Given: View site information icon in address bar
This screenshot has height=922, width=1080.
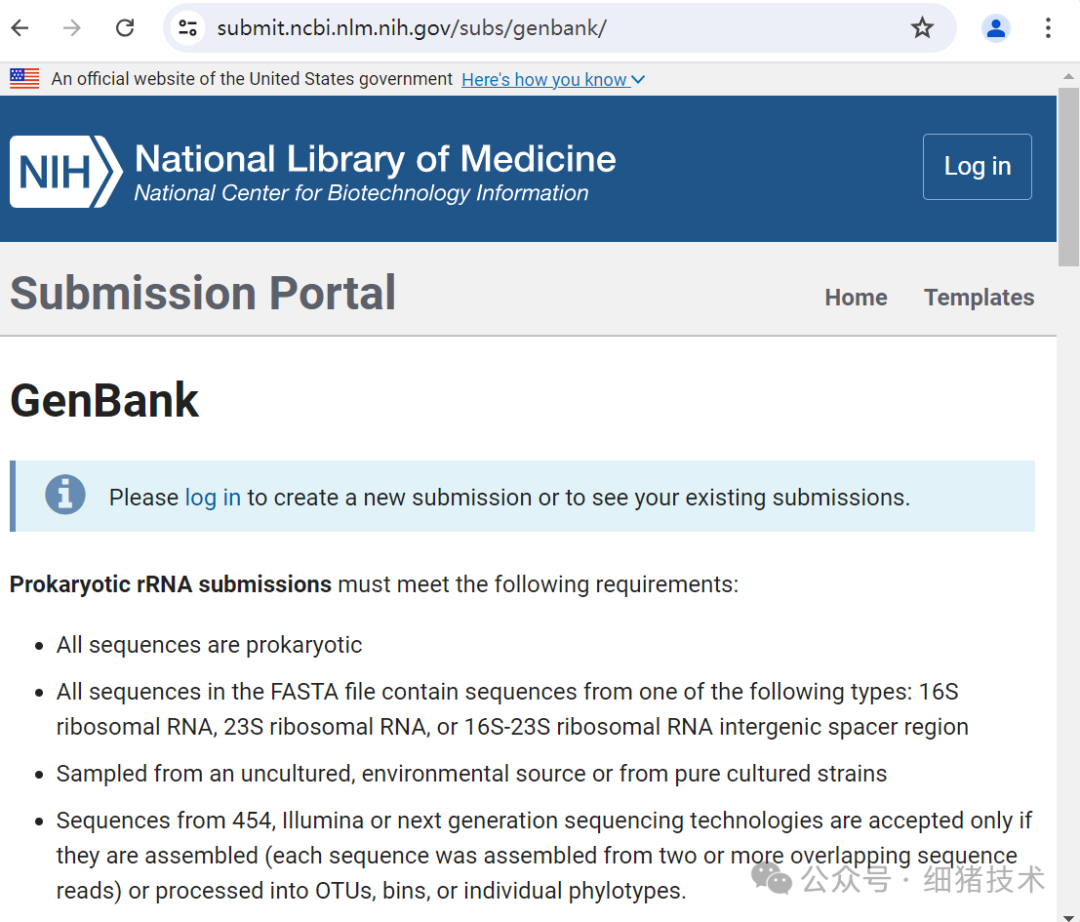Looking at the screenshot, I should click(x=188, y=28).
